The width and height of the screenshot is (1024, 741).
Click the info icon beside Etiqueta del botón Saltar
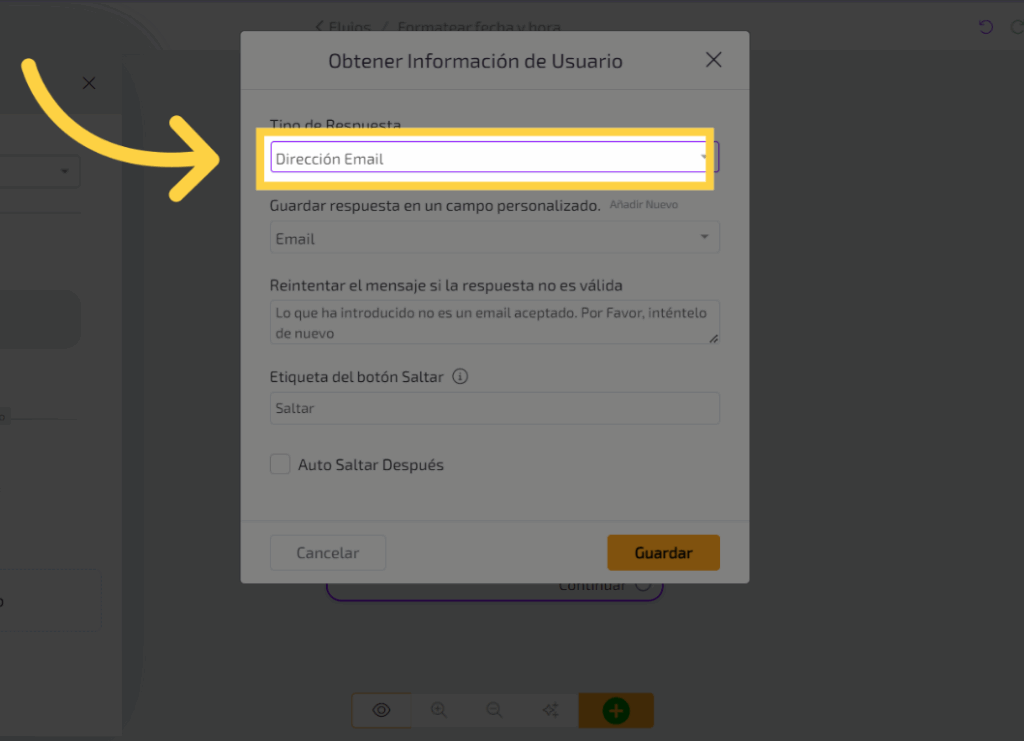(x=460, y=378)
